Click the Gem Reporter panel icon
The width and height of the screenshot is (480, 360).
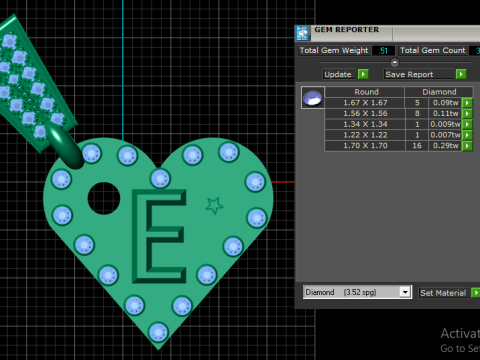303,33
